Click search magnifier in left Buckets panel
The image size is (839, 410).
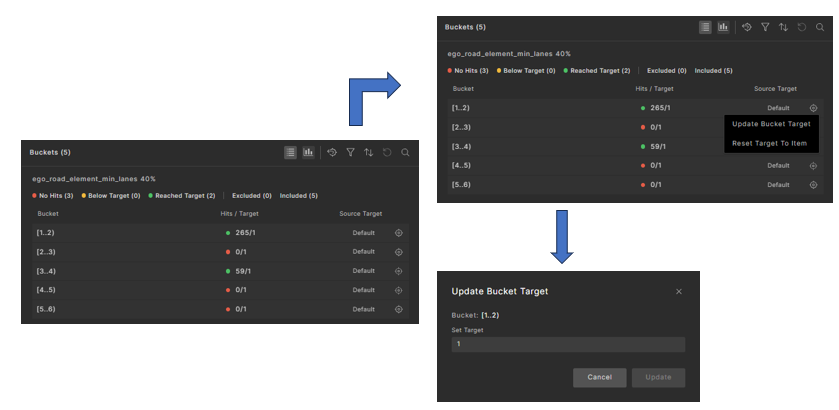click(405, 152)
